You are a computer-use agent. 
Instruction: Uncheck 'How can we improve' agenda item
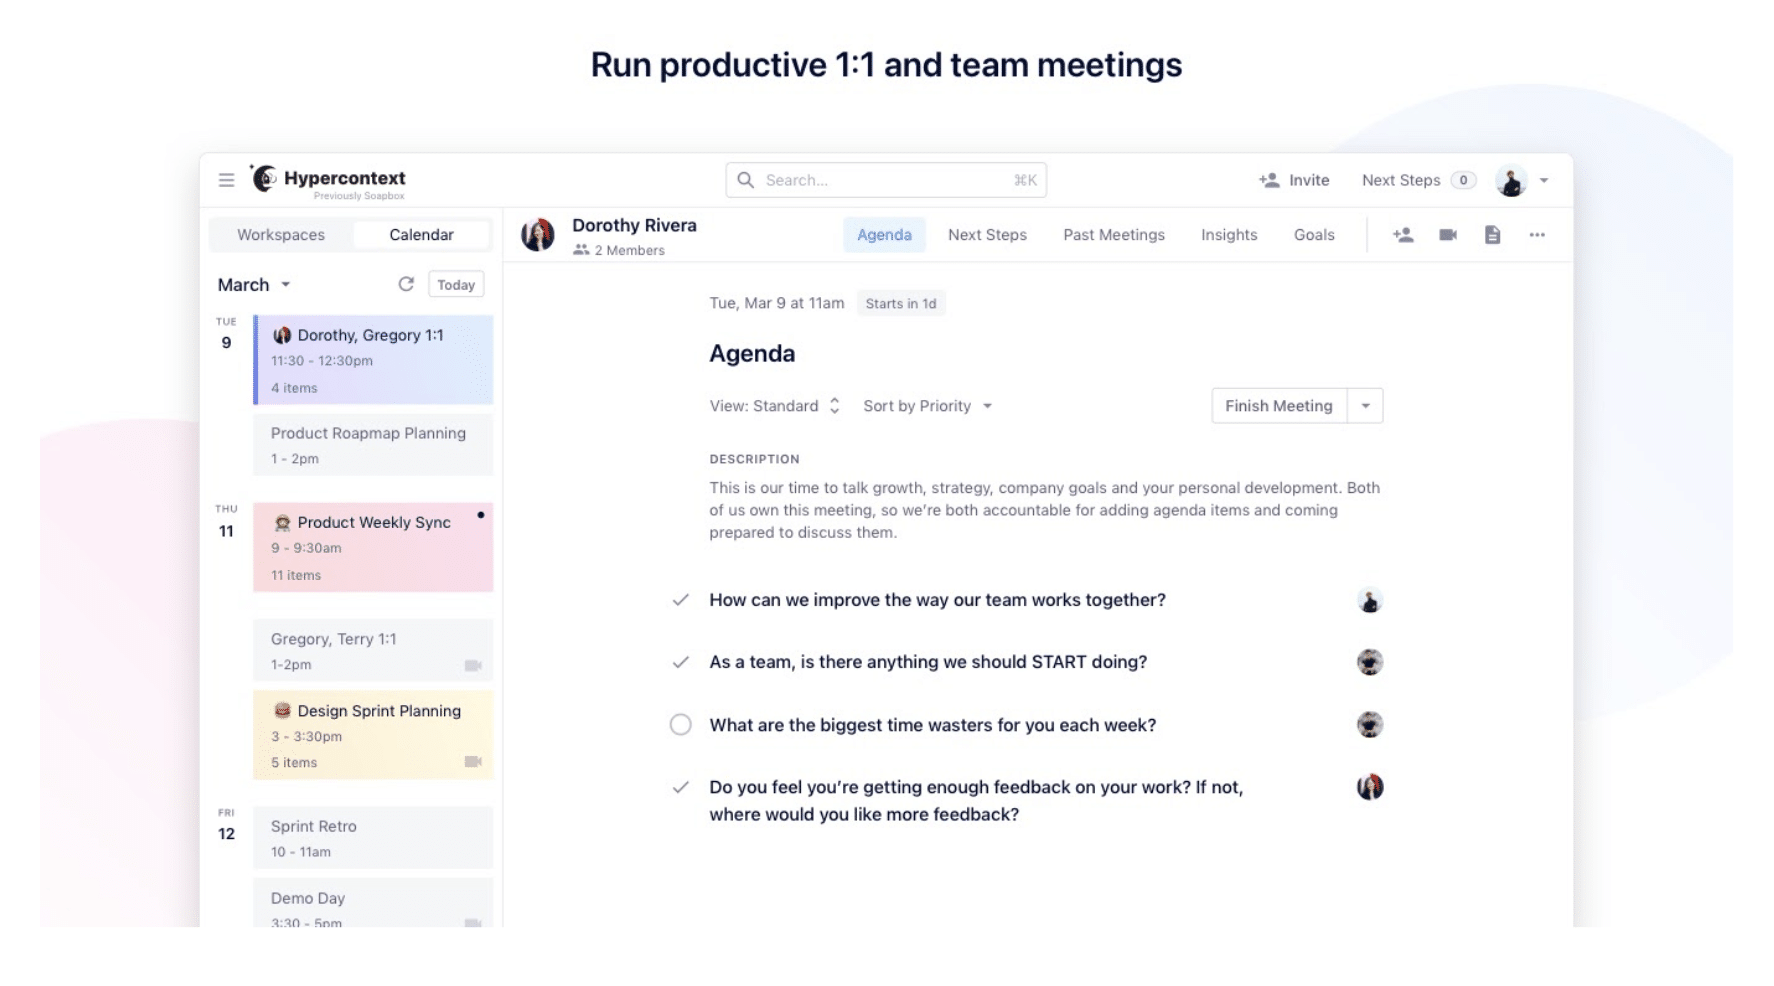tap(681, 600)
